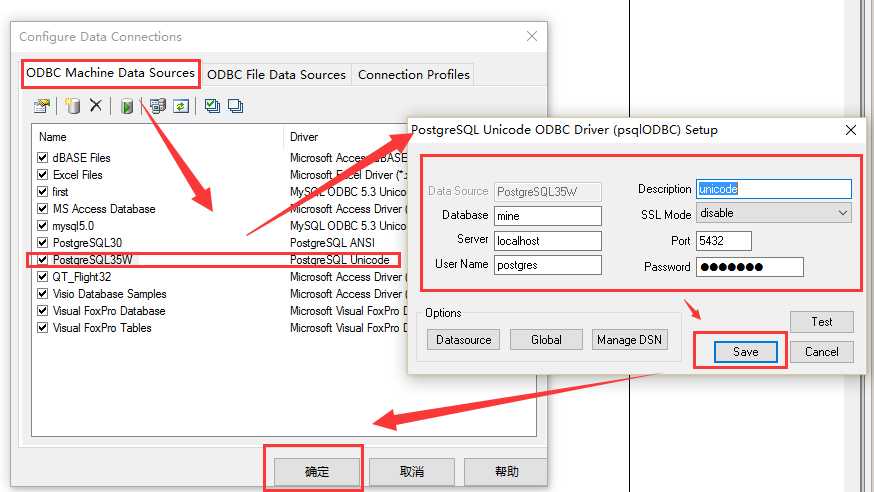Select the 'mysql5.0' data source name
Image resolution: width=874 pixels, height=492 pixels.
[x=73, y=226]
